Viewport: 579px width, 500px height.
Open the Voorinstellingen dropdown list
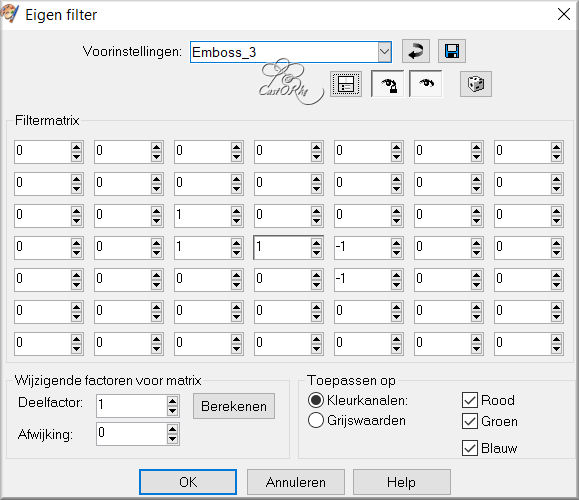(x=384, y=52)
